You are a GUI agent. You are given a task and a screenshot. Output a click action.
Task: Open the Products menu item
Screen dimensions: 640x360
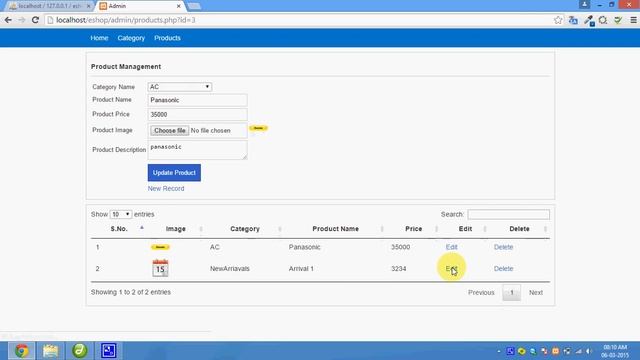pos(167,38)
